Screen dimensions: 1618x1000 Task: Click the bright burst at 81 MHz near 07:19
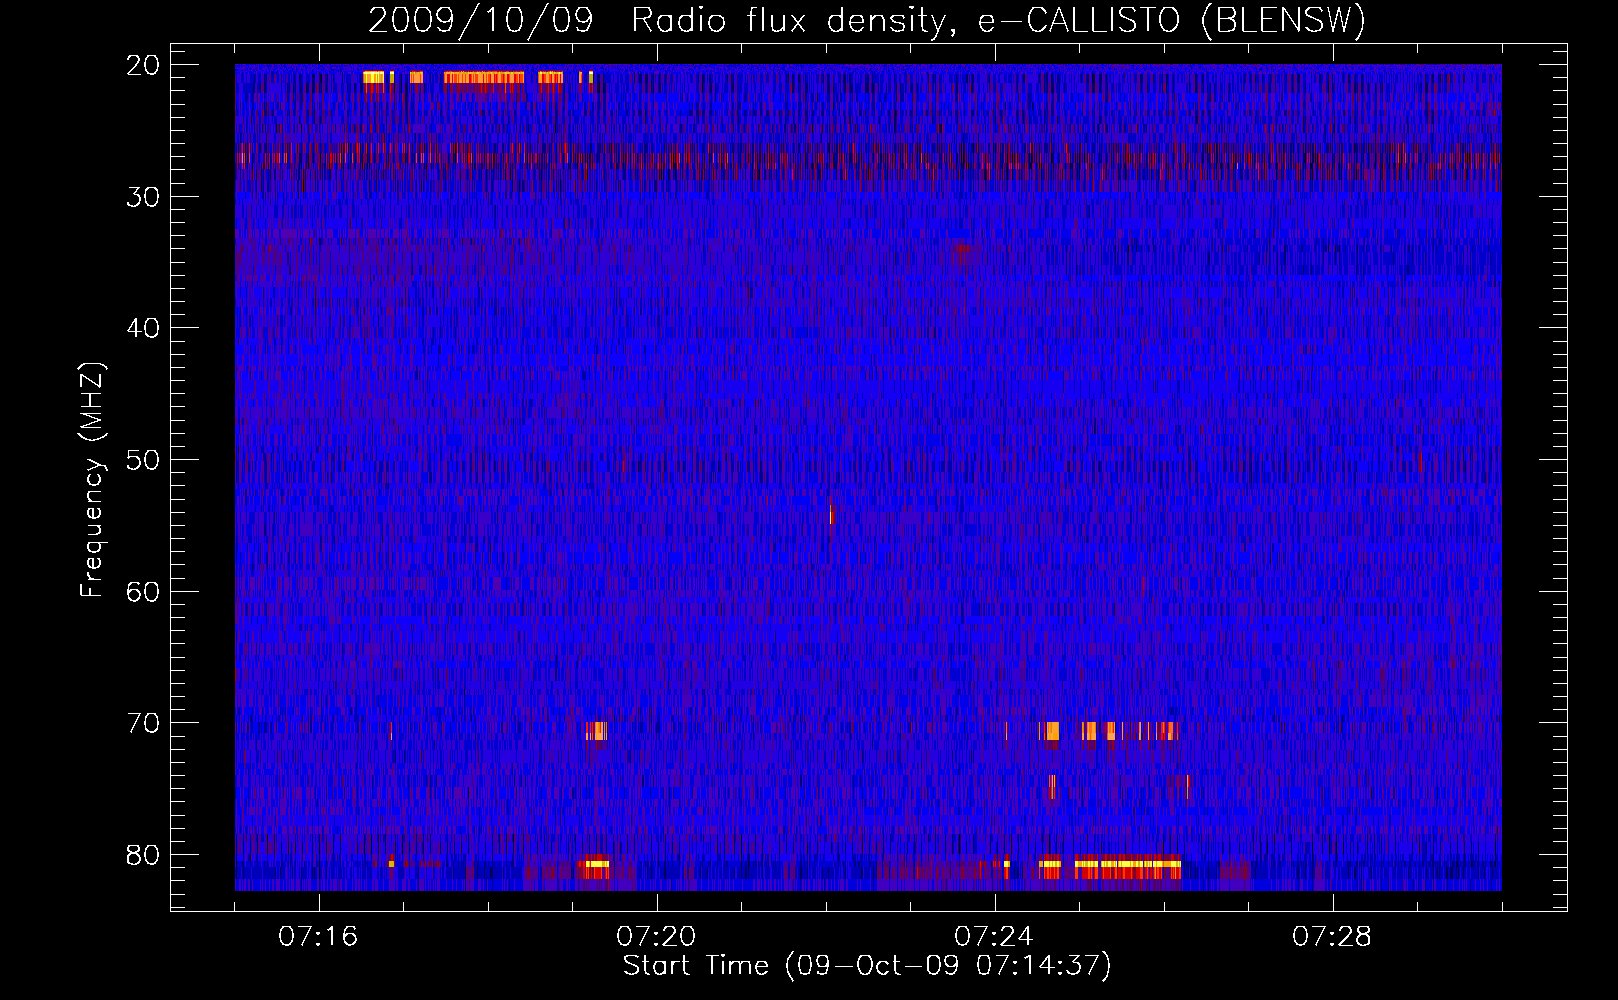(595, 866)
